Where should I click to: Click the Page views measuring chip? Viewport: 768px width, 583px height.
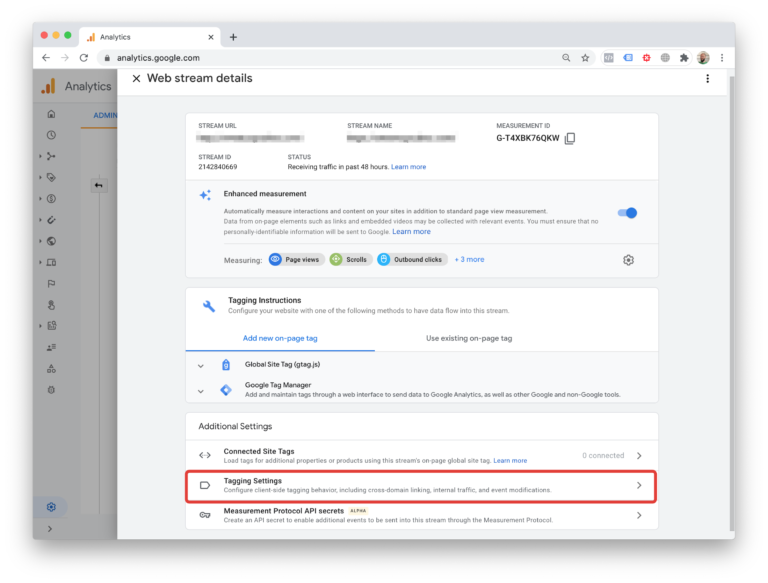pos(296,260)
